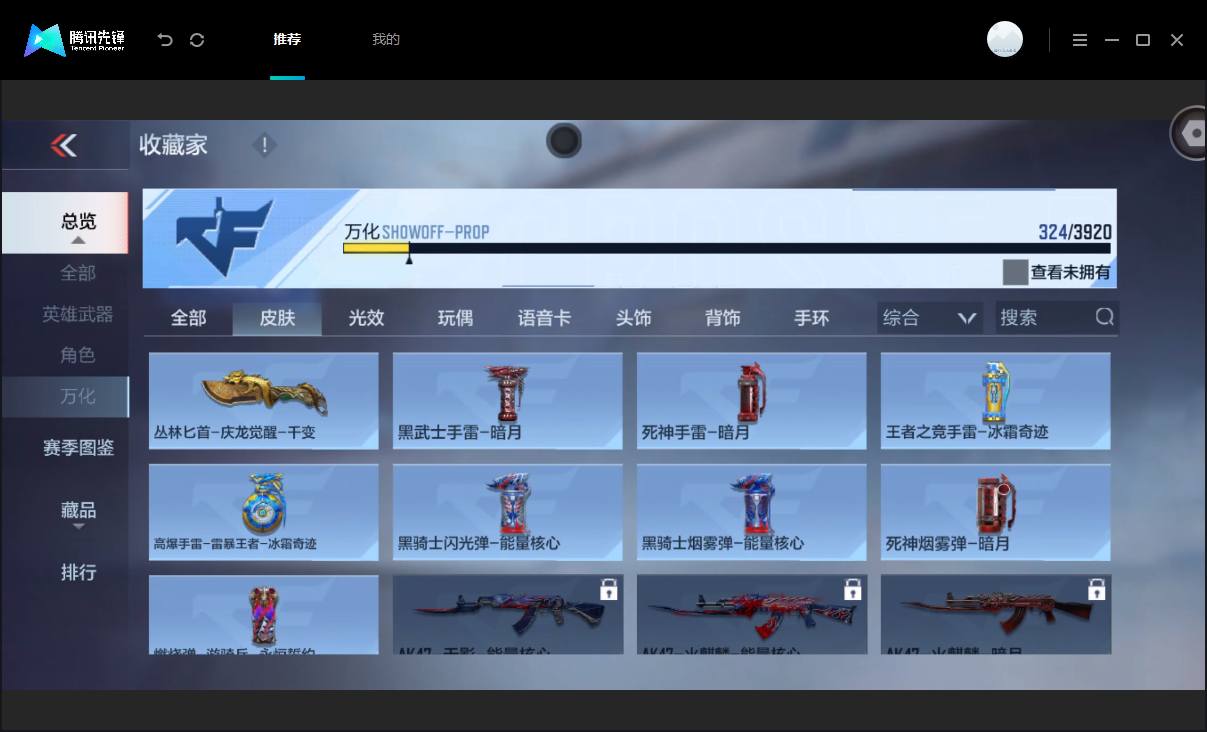Image resolution: width=1207 pixels, height=732 pixels.
Task: Expand the 藏品 sidebar section
Action: click(79, 513)
